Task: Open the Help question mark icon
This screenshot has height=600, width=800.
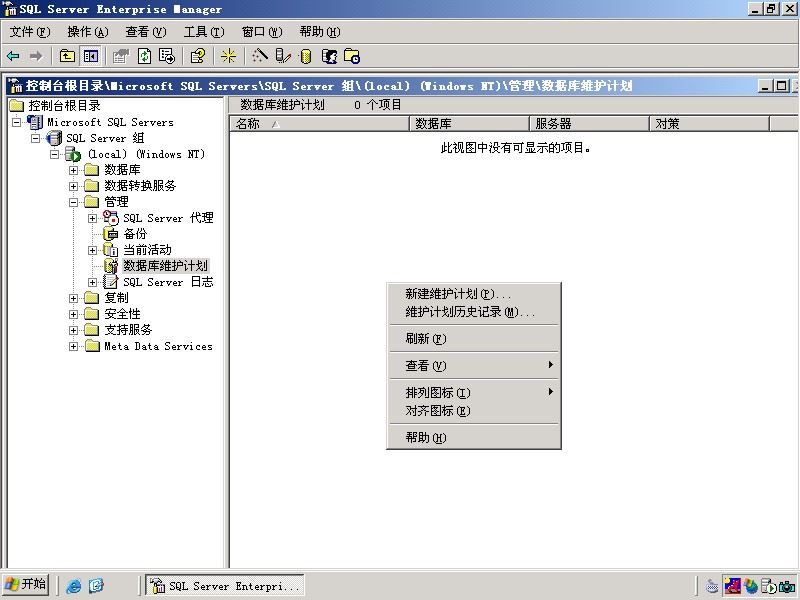Action: pyautogui.click(x=197, y=56)
